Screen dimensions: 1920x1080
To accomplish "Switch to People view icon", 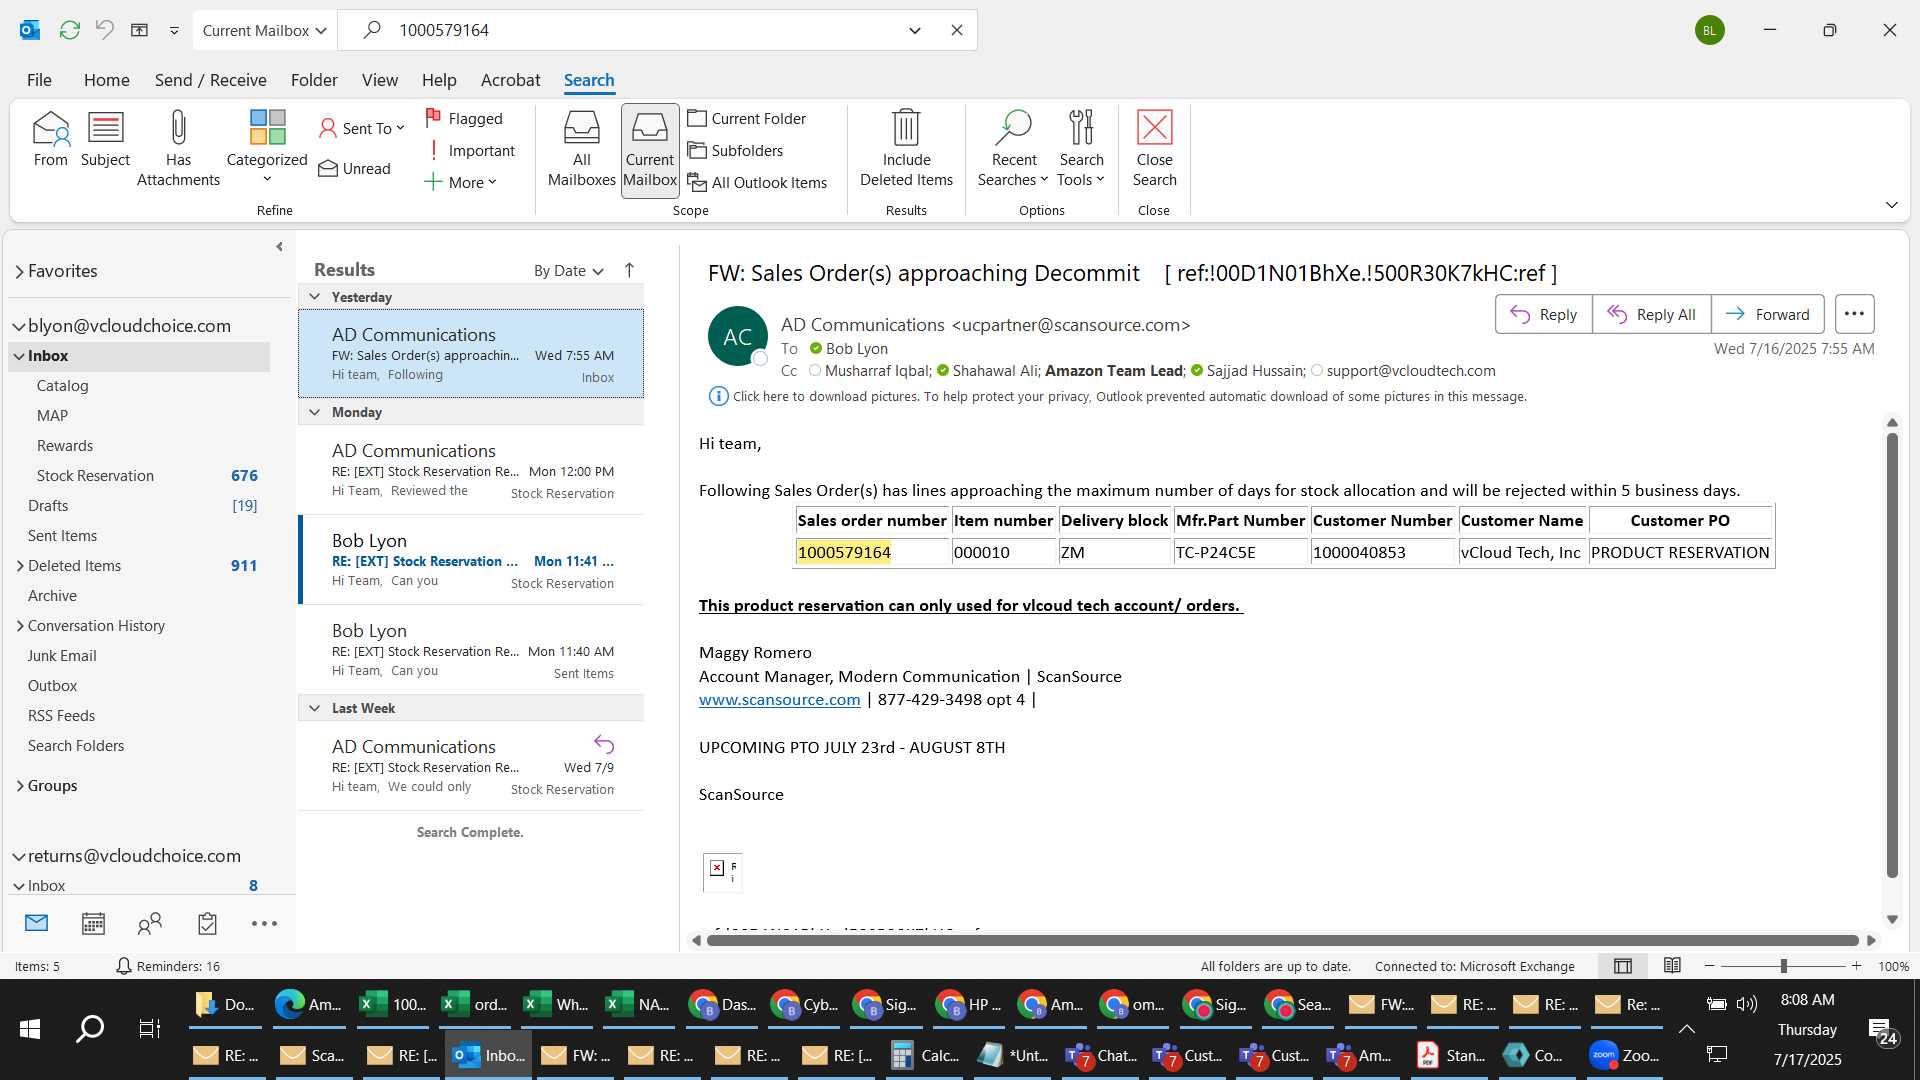I will coord(150,924).
